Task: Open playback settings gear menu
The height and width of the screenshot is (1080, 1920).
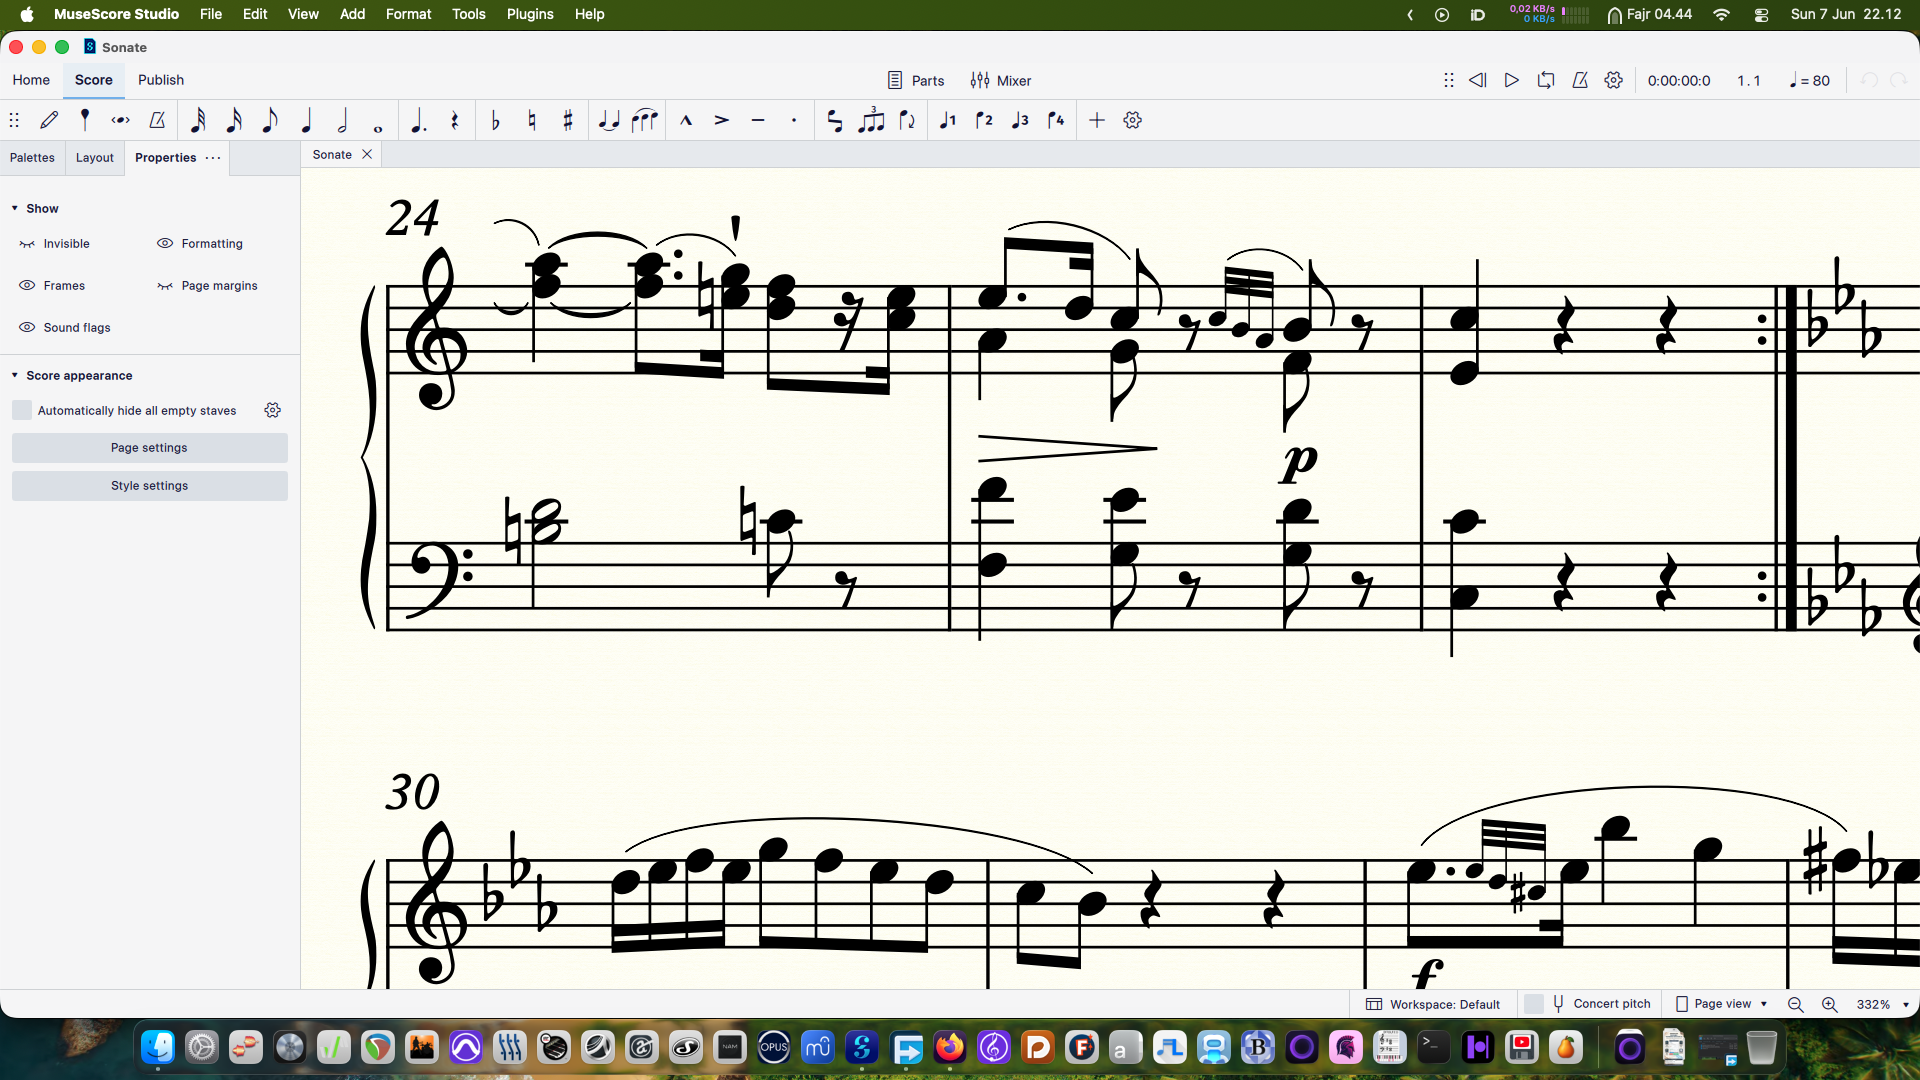Action: (x=1614, y=80)
